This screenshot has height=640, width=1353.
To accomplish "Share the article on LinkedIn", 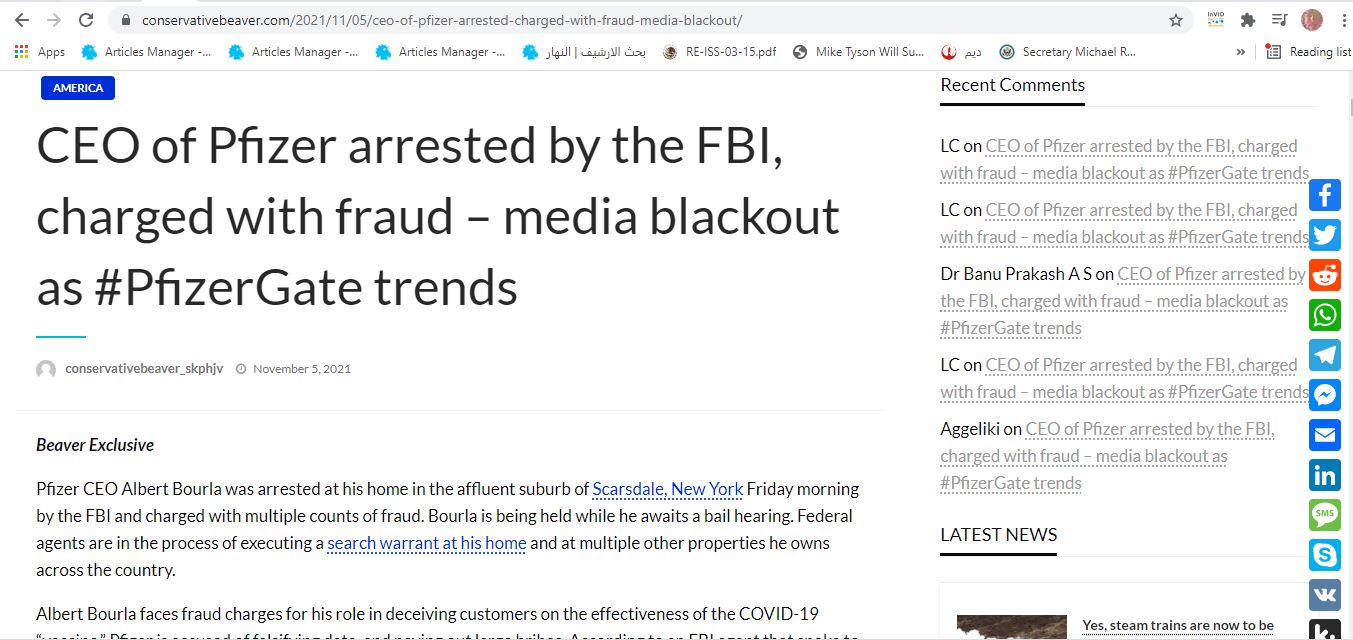I will [1325, 475].
